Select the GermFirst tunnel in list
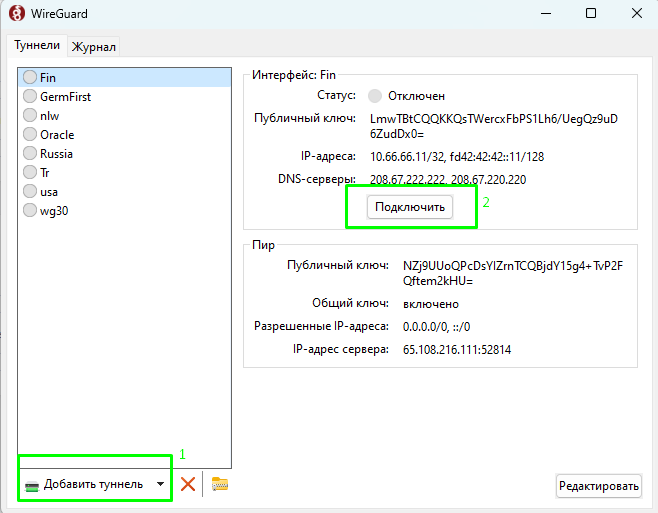This screenshot has width=658, height=513. click(66, 97)
